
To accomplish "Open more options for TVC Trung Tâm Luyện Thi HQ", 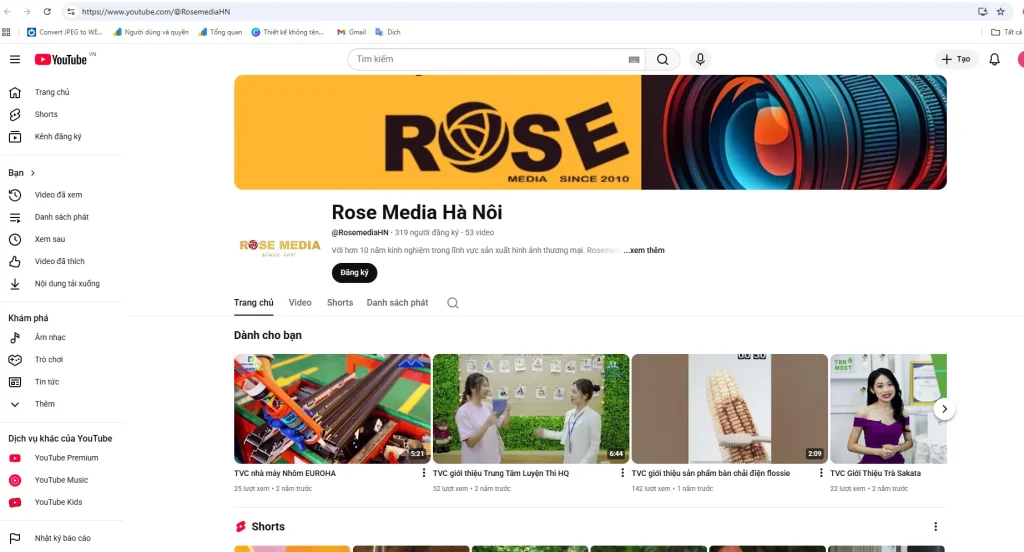I will tap(622, 473).
